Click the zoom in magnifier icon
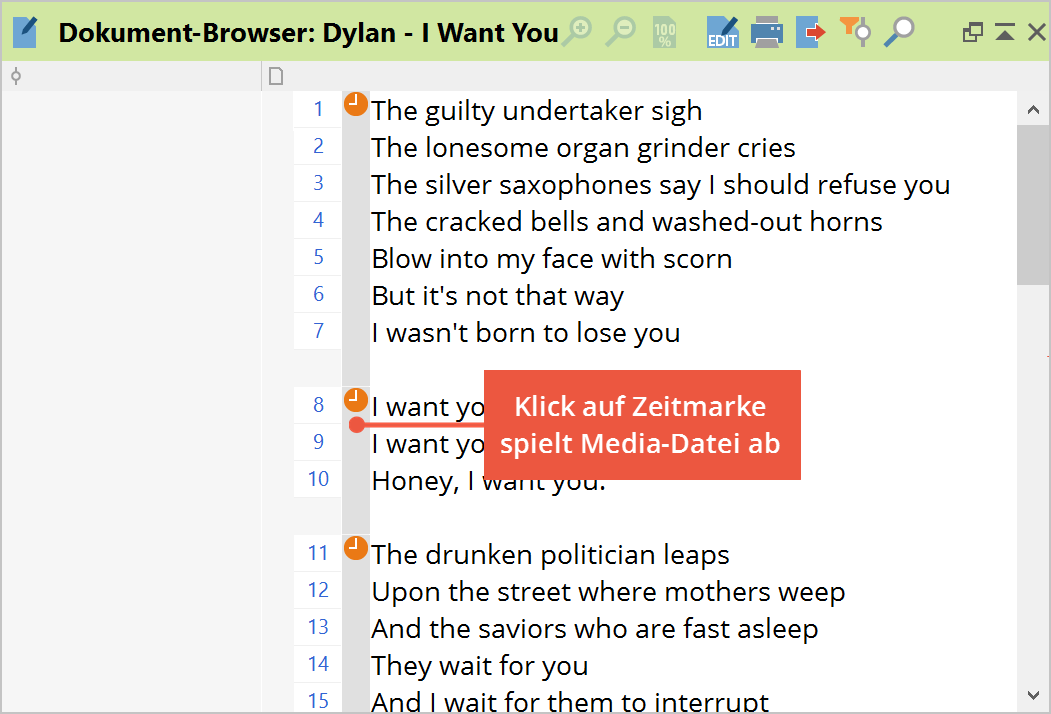Viewport: 1051px width, 714px height. click(x=576, y=32)
